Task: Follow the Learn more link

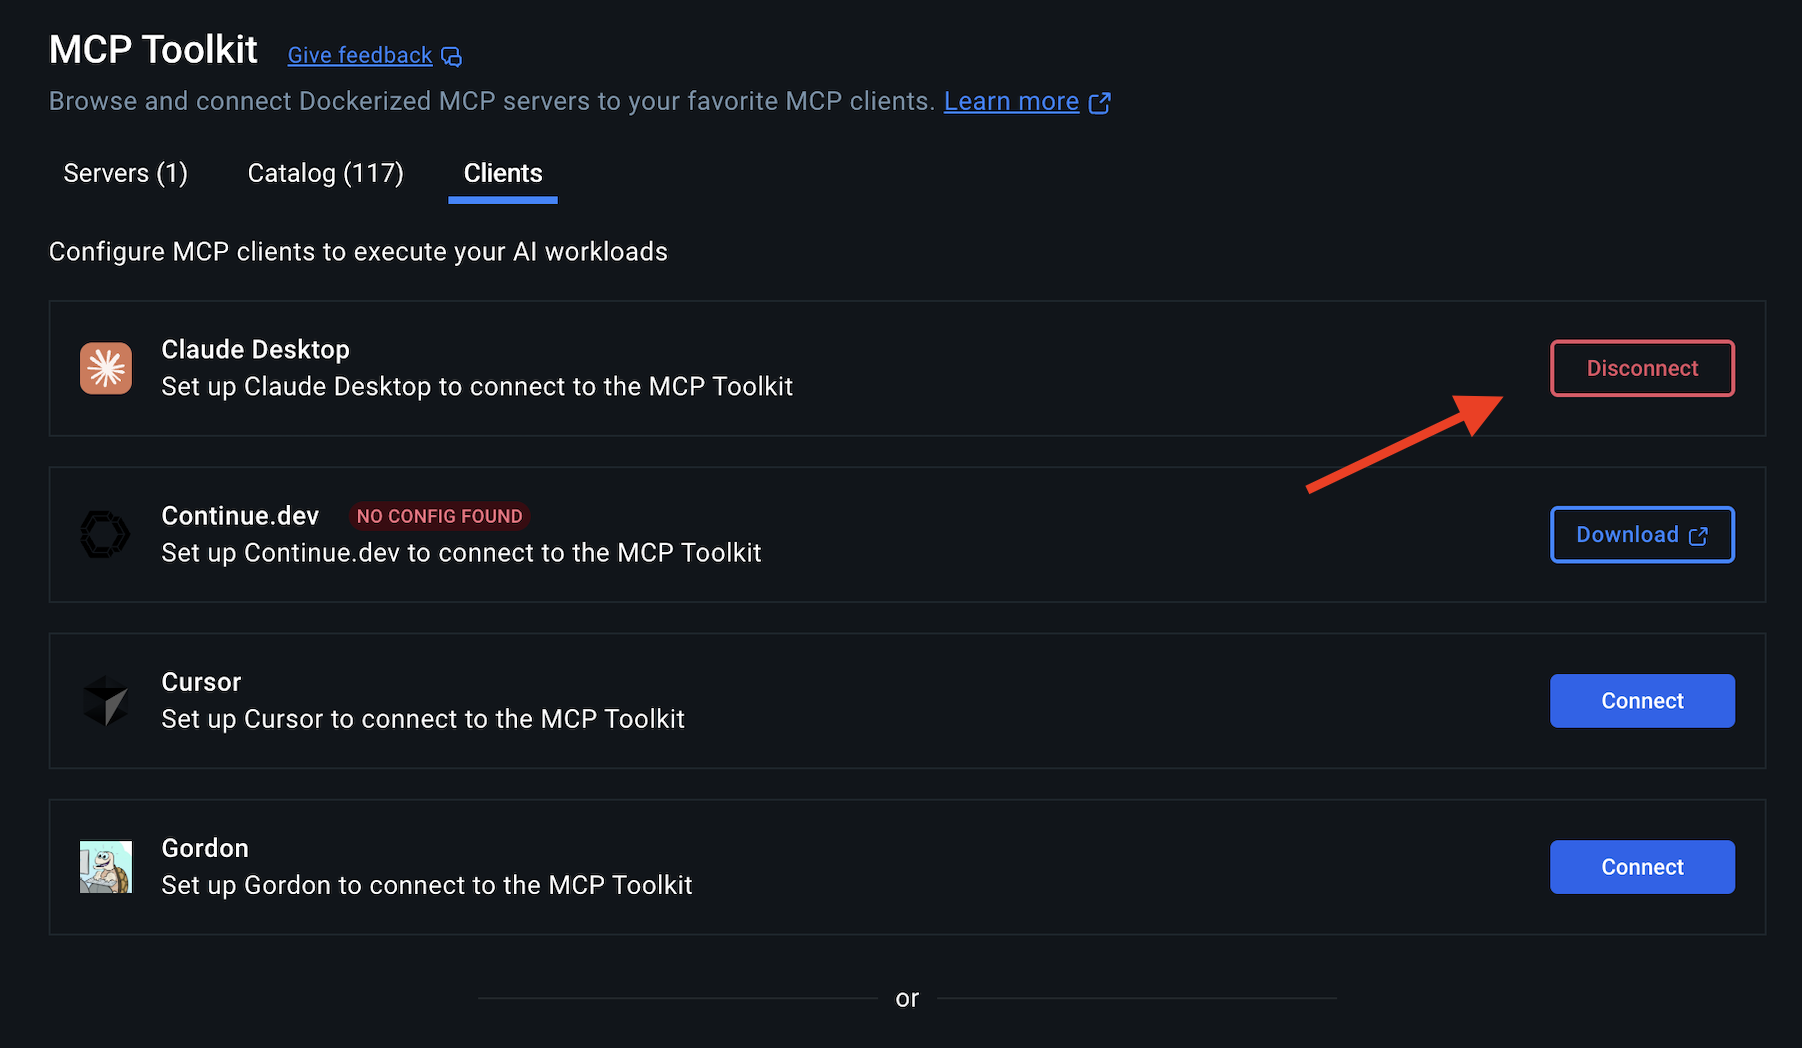Action: point(1011,102)
